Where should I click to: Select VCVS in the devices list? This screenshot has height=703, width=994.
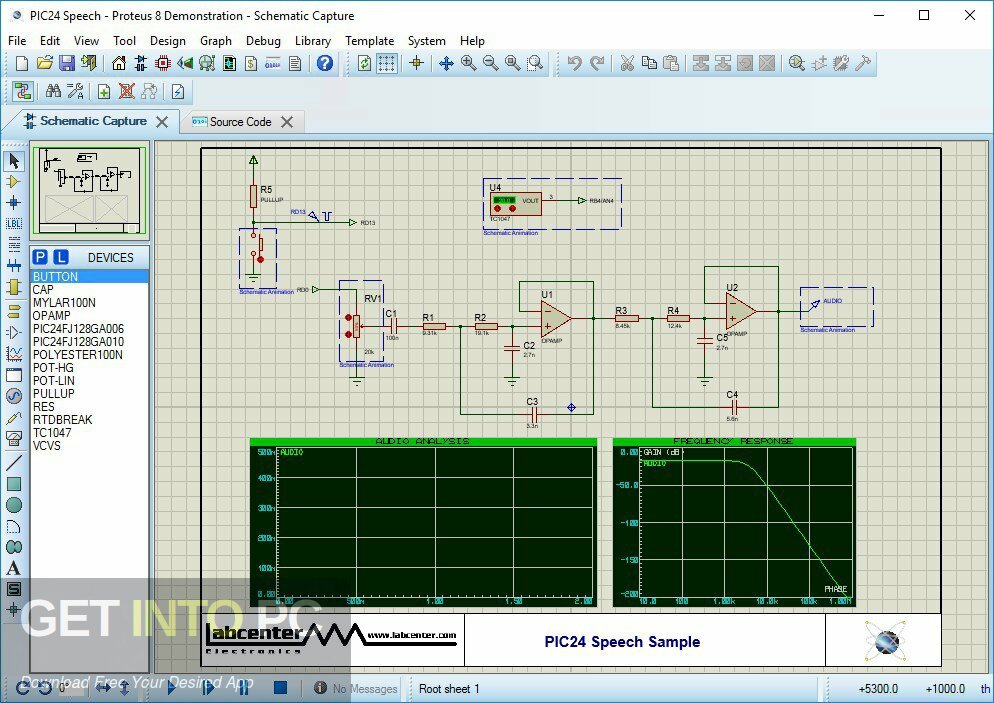(x=89, y=445)
